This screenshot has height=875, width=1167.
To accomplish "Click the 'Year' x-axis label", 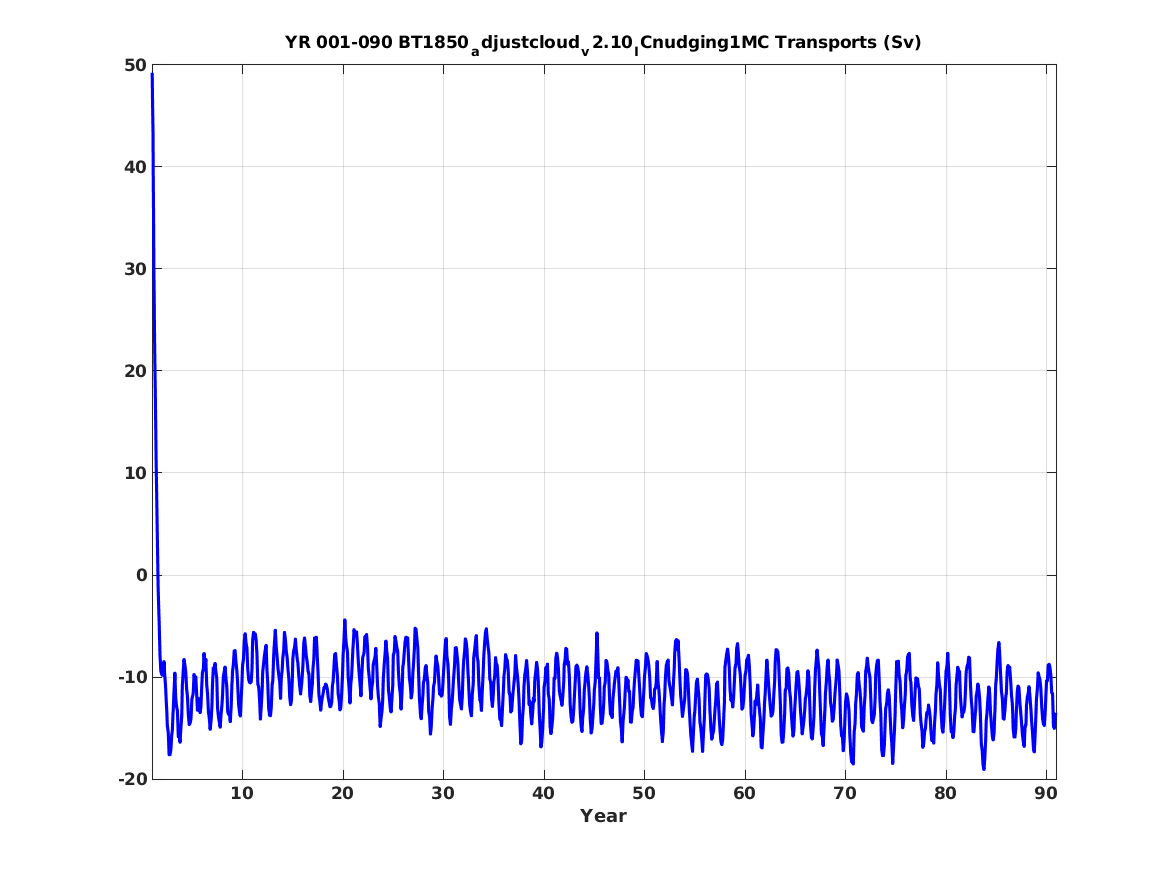I will [603, 816].
